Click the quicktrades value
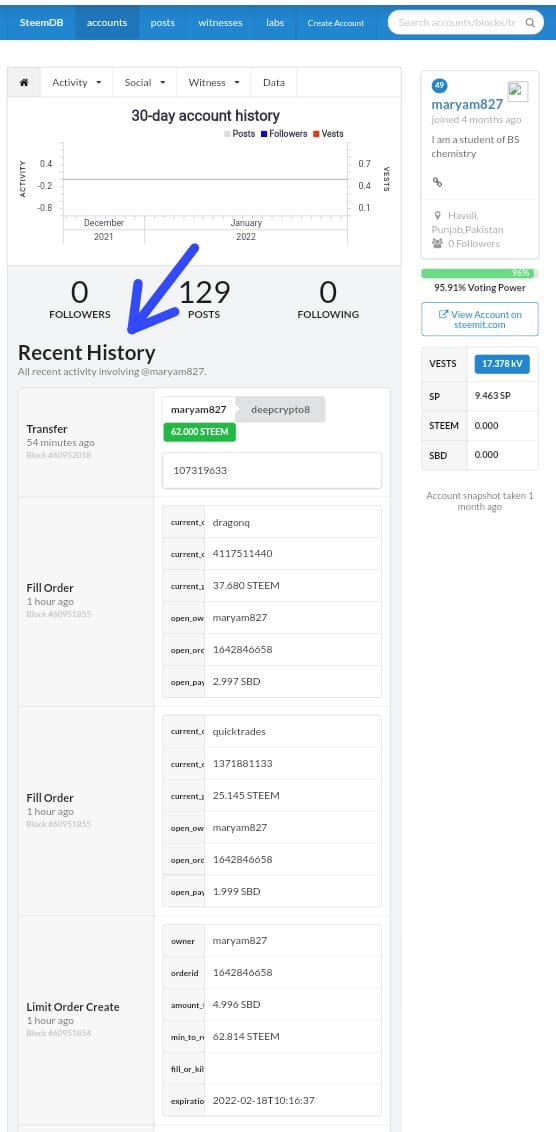 pyautogui.click(x=239, y=731)
